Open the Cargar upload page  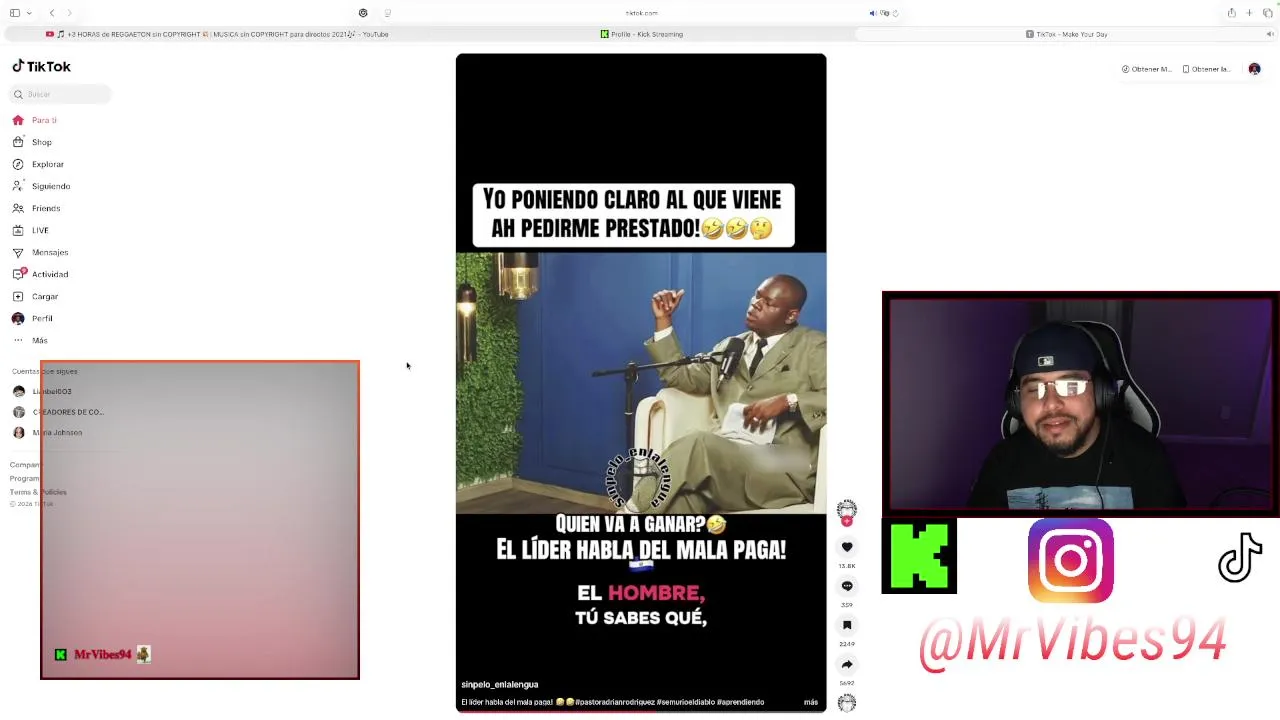click(x=35, y=296)
